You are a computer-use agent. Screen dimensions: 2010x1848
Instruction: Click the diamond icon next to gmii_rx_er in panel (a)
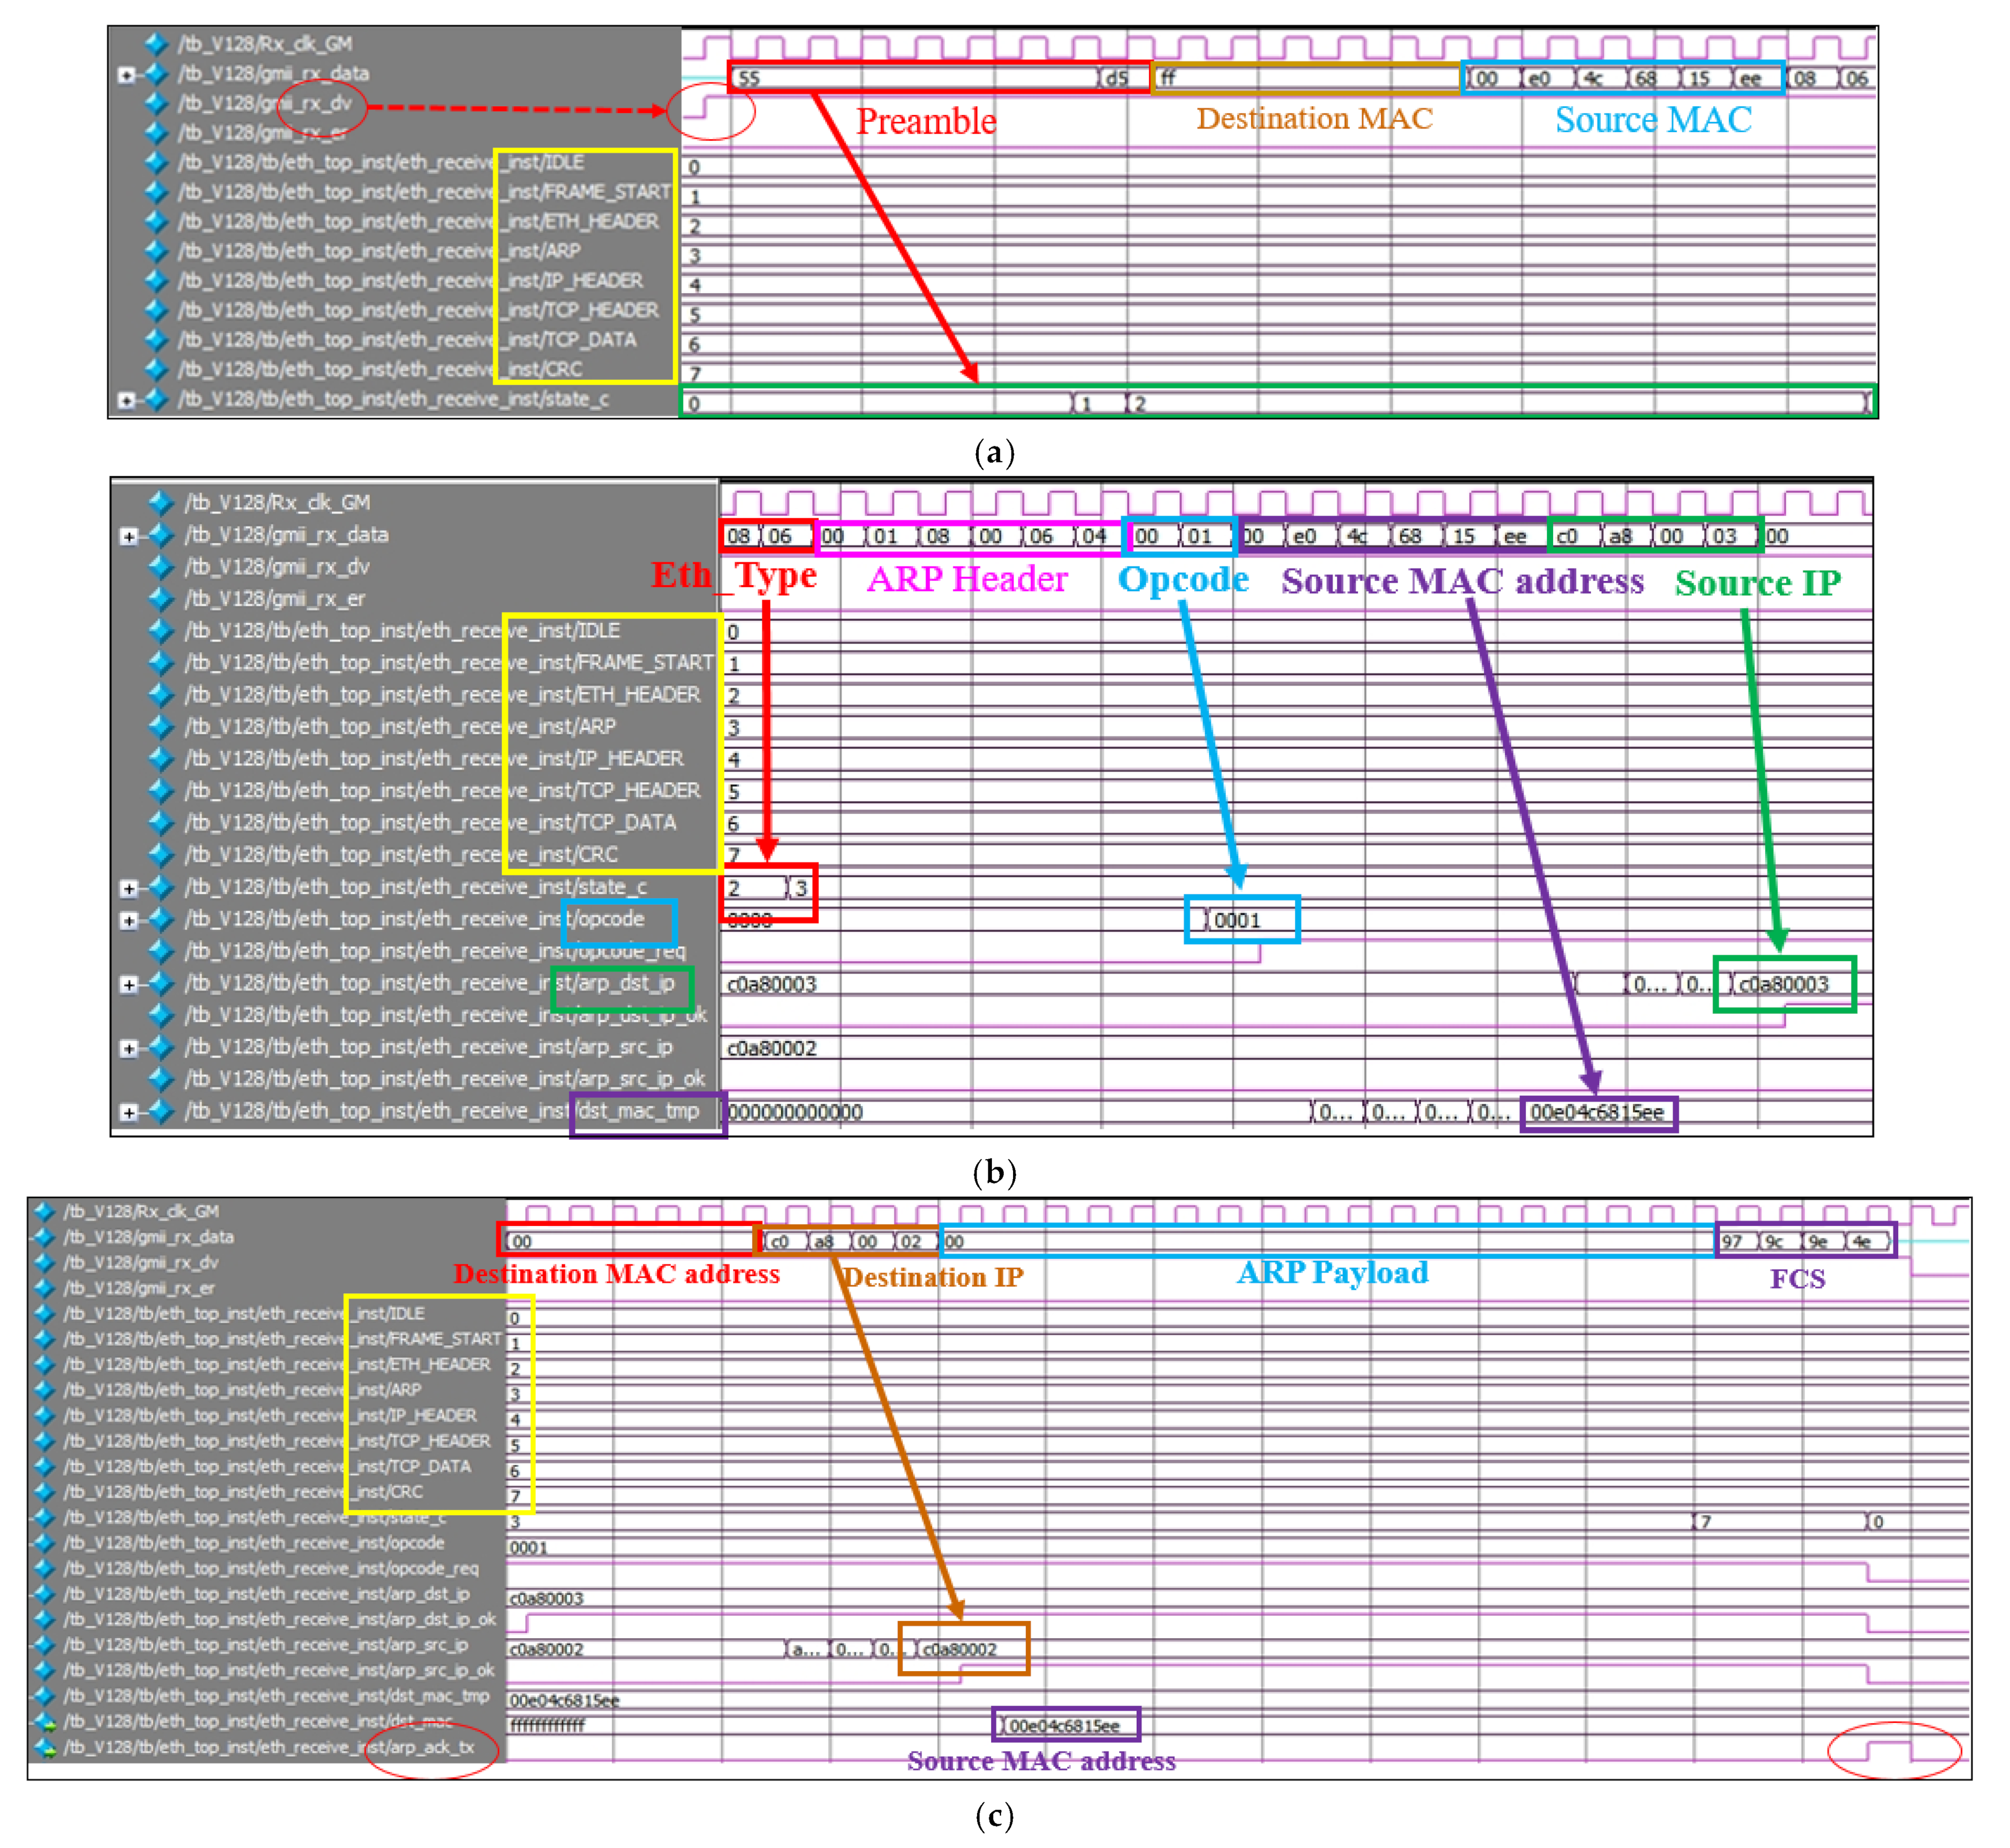[156, 132]
